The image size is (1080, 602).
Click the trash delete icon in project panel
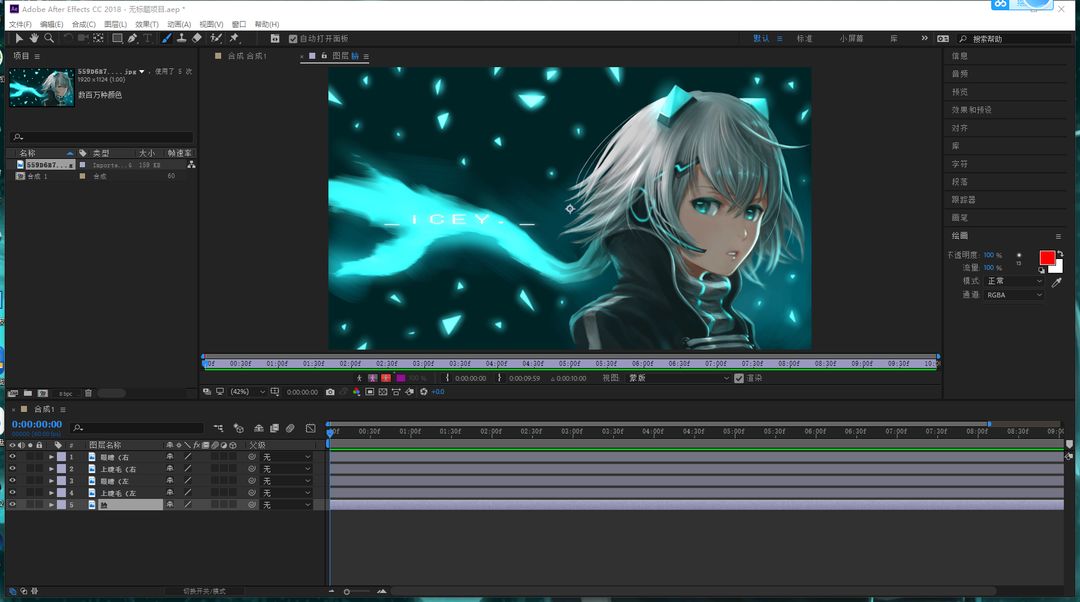coord(88,393)
